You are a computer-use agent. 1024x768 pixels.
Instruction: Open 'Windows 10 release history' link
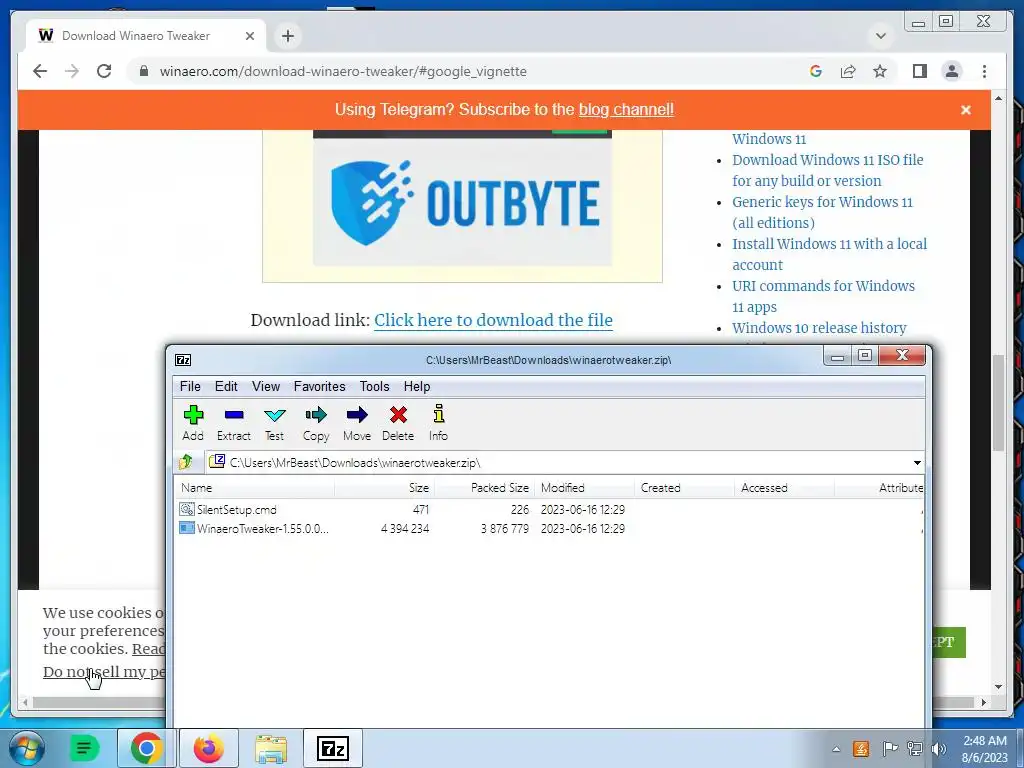[819, 328]
